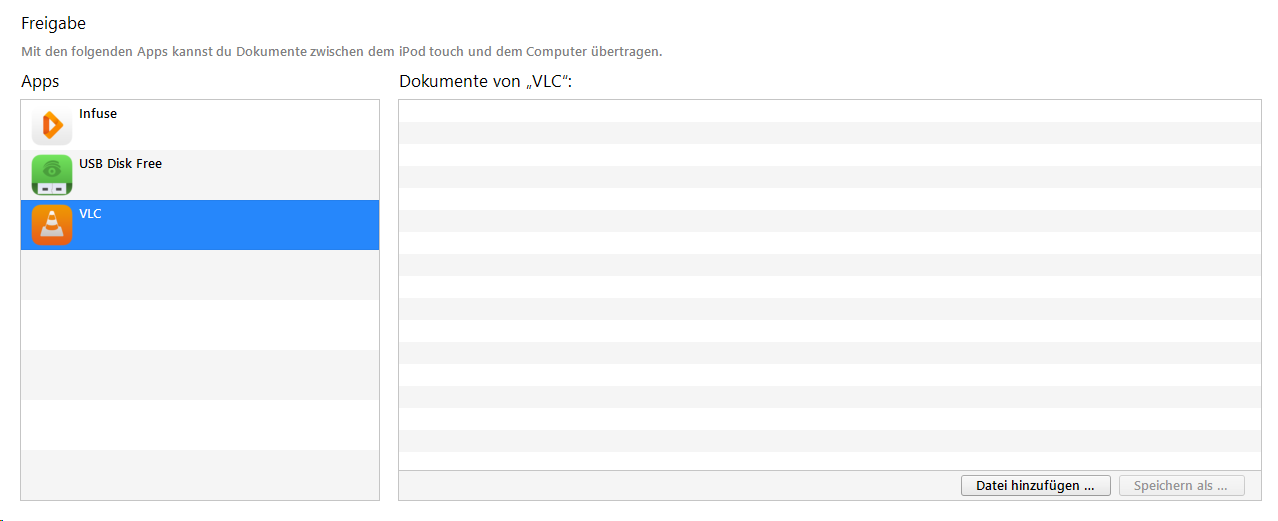This screenshot has height=521, width=1278.
Task: Select the USB Disk Free name label
Action: coord(120,164)
